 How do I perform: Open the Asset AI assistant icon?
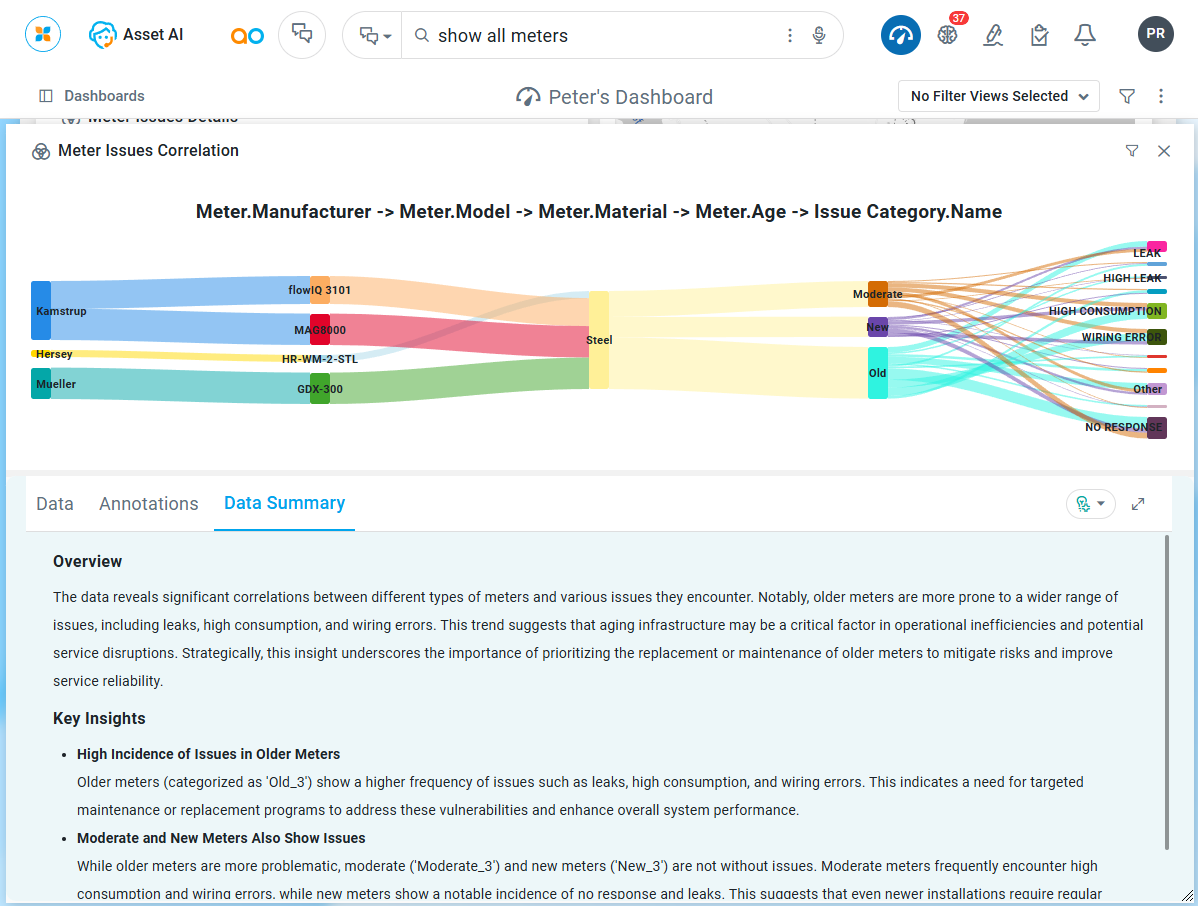point(103,35)
